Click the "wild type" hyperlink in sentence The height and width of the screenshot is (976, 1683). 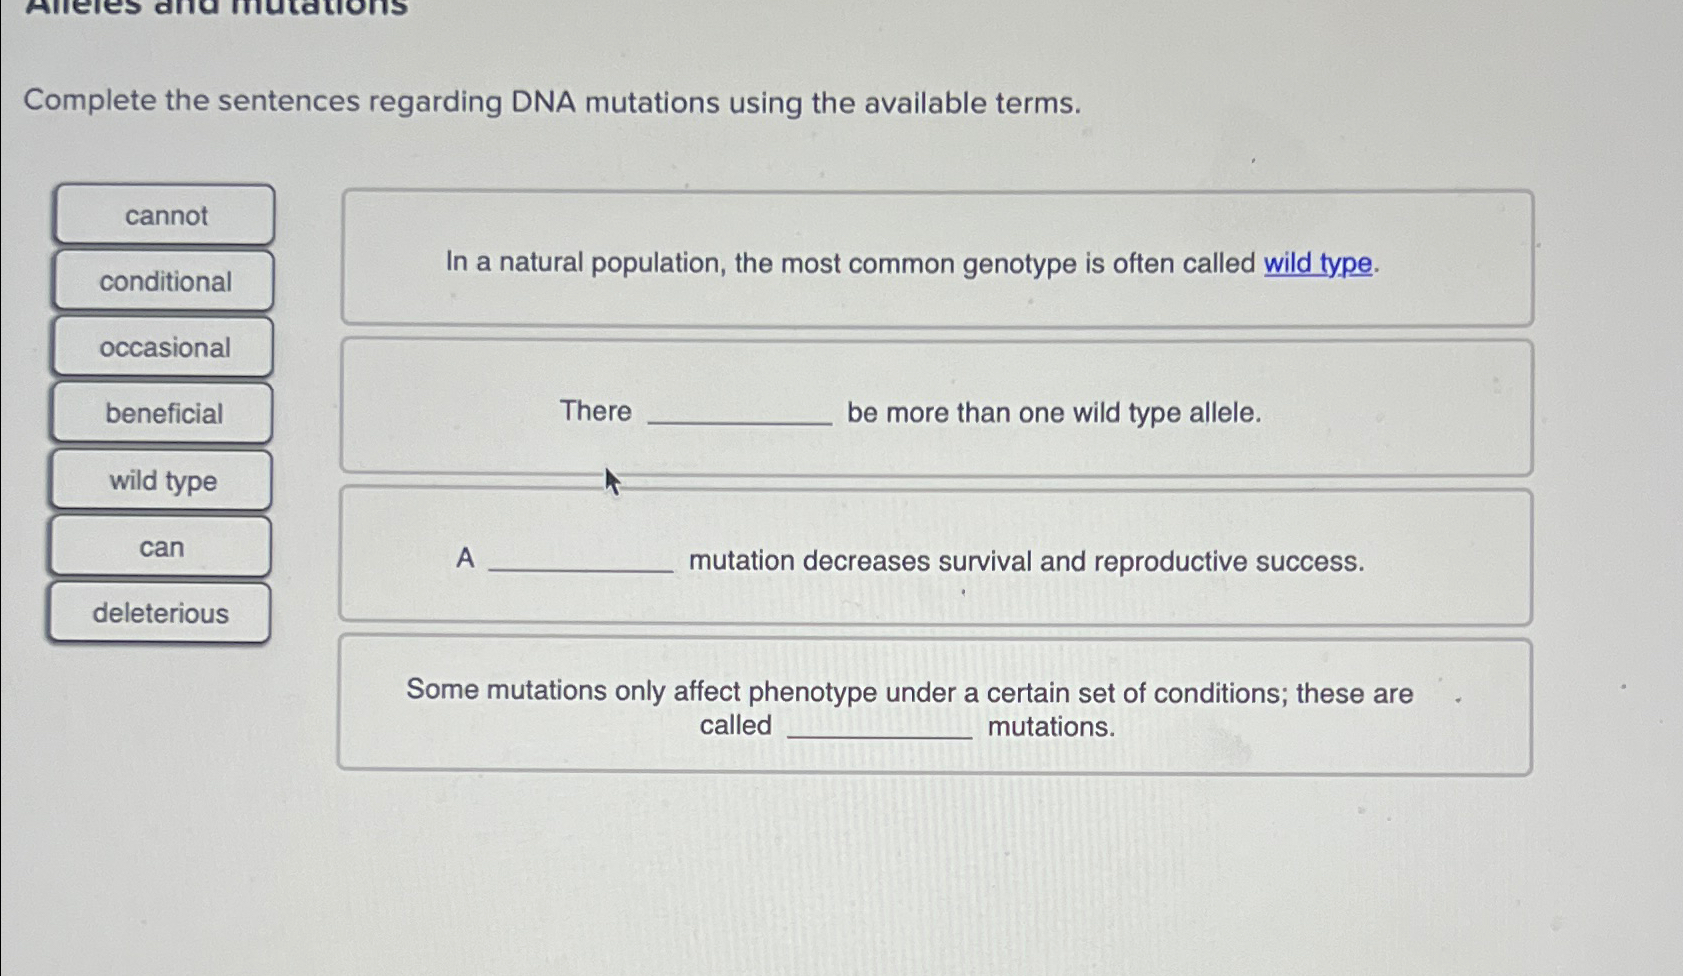click(x=1317, y=263)
